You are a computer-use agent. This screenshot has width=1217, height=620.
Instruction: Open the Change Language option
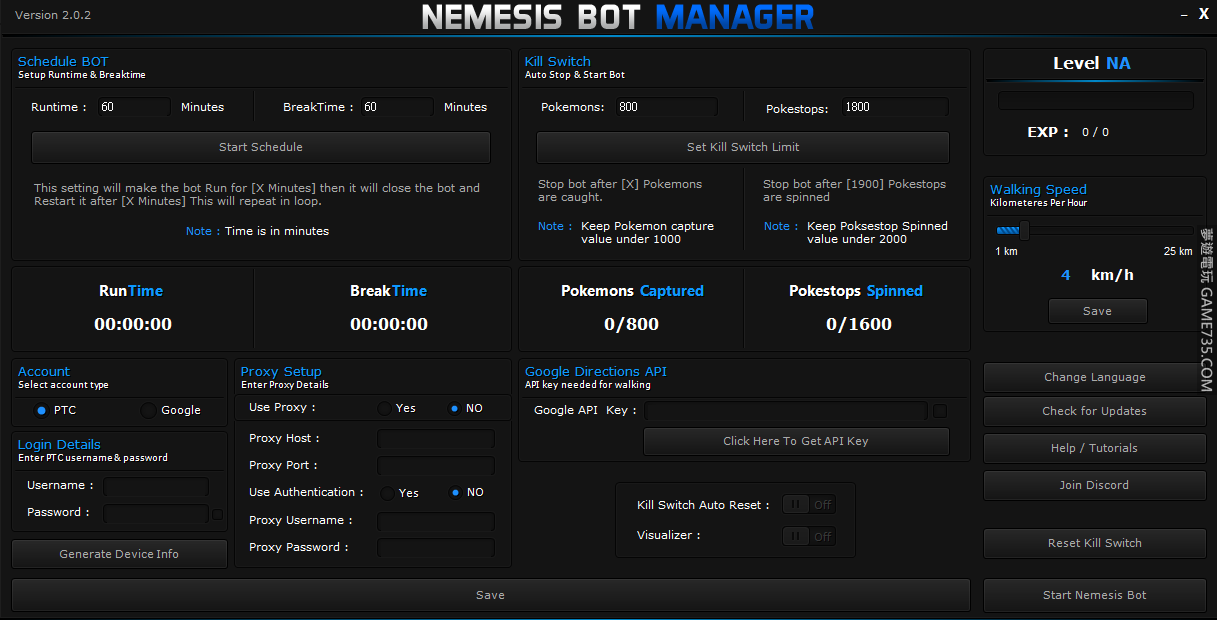pyautogui.click(x=1094, y=378)
